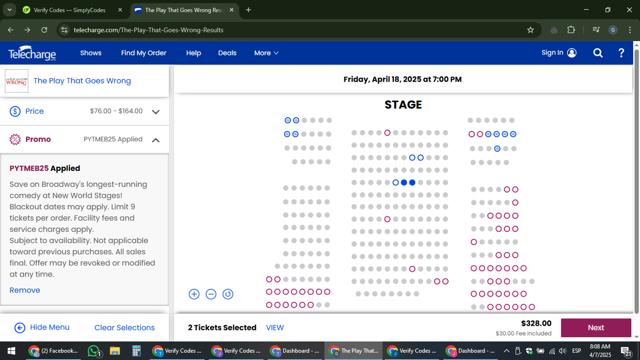The width and height of the screenshot is (640, 360).
Task: Select the magenta seat in first center row
Action: click(387, 133)
